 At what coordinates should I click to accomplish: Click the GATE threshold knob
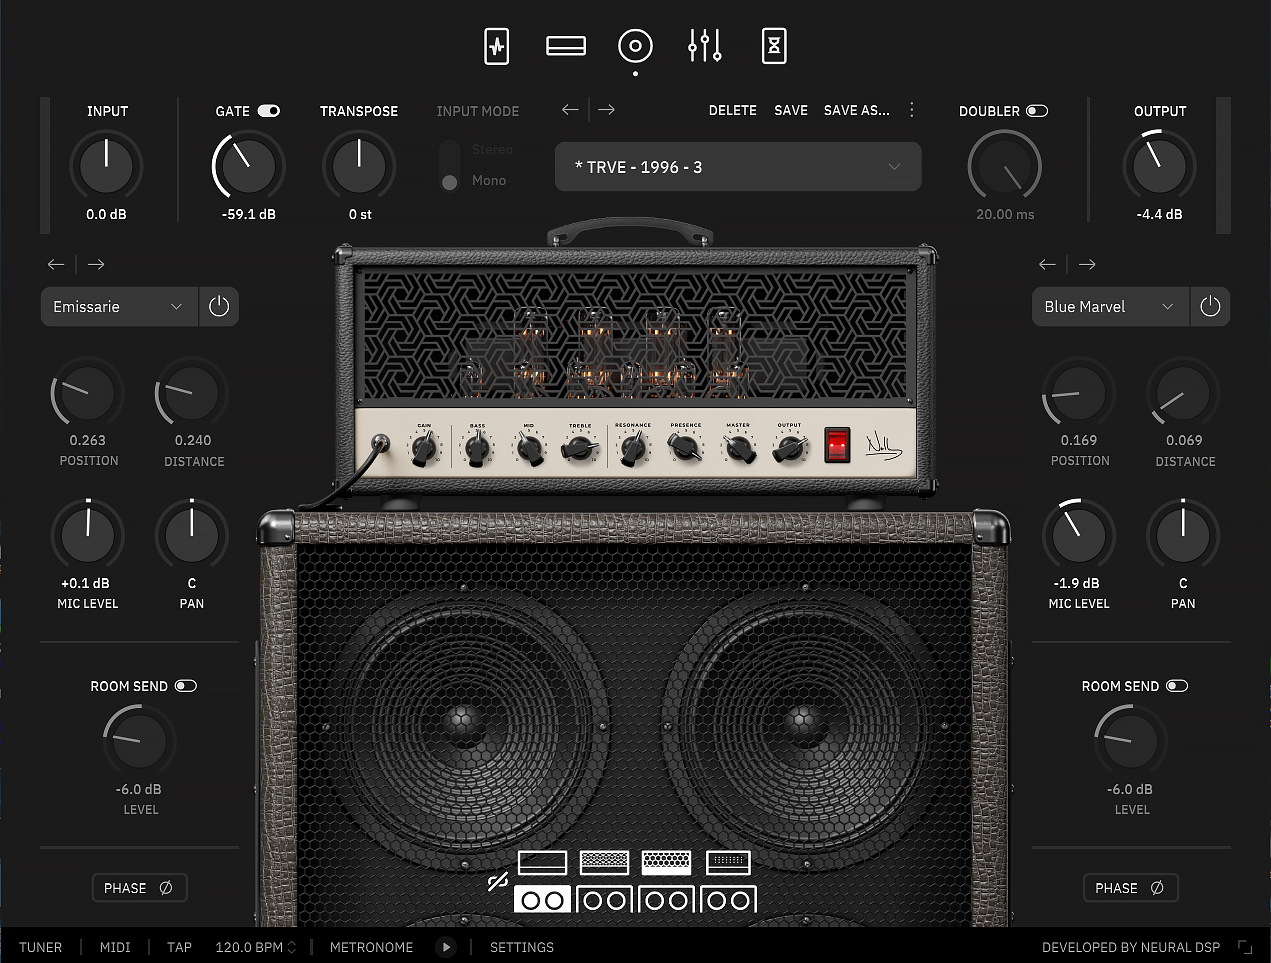pos(248,166)
